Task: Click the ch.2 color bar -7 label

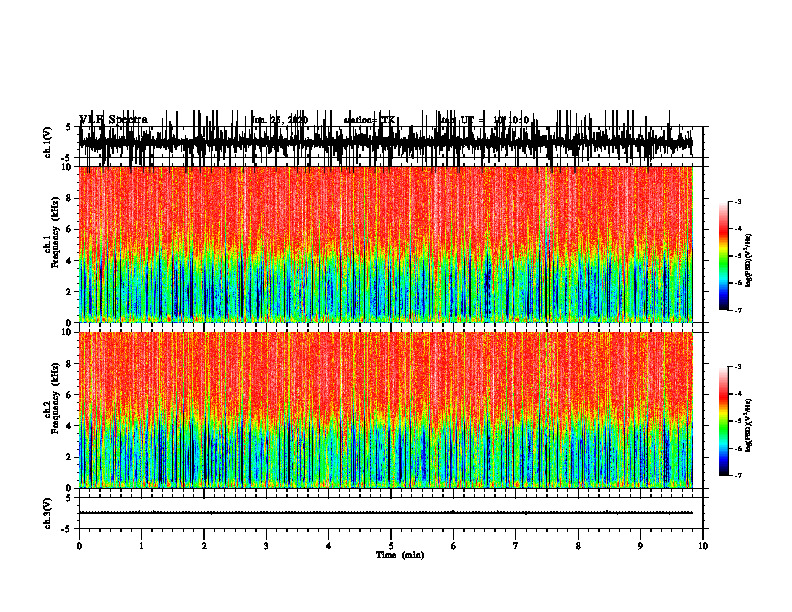Action: (x=737, y=475)
